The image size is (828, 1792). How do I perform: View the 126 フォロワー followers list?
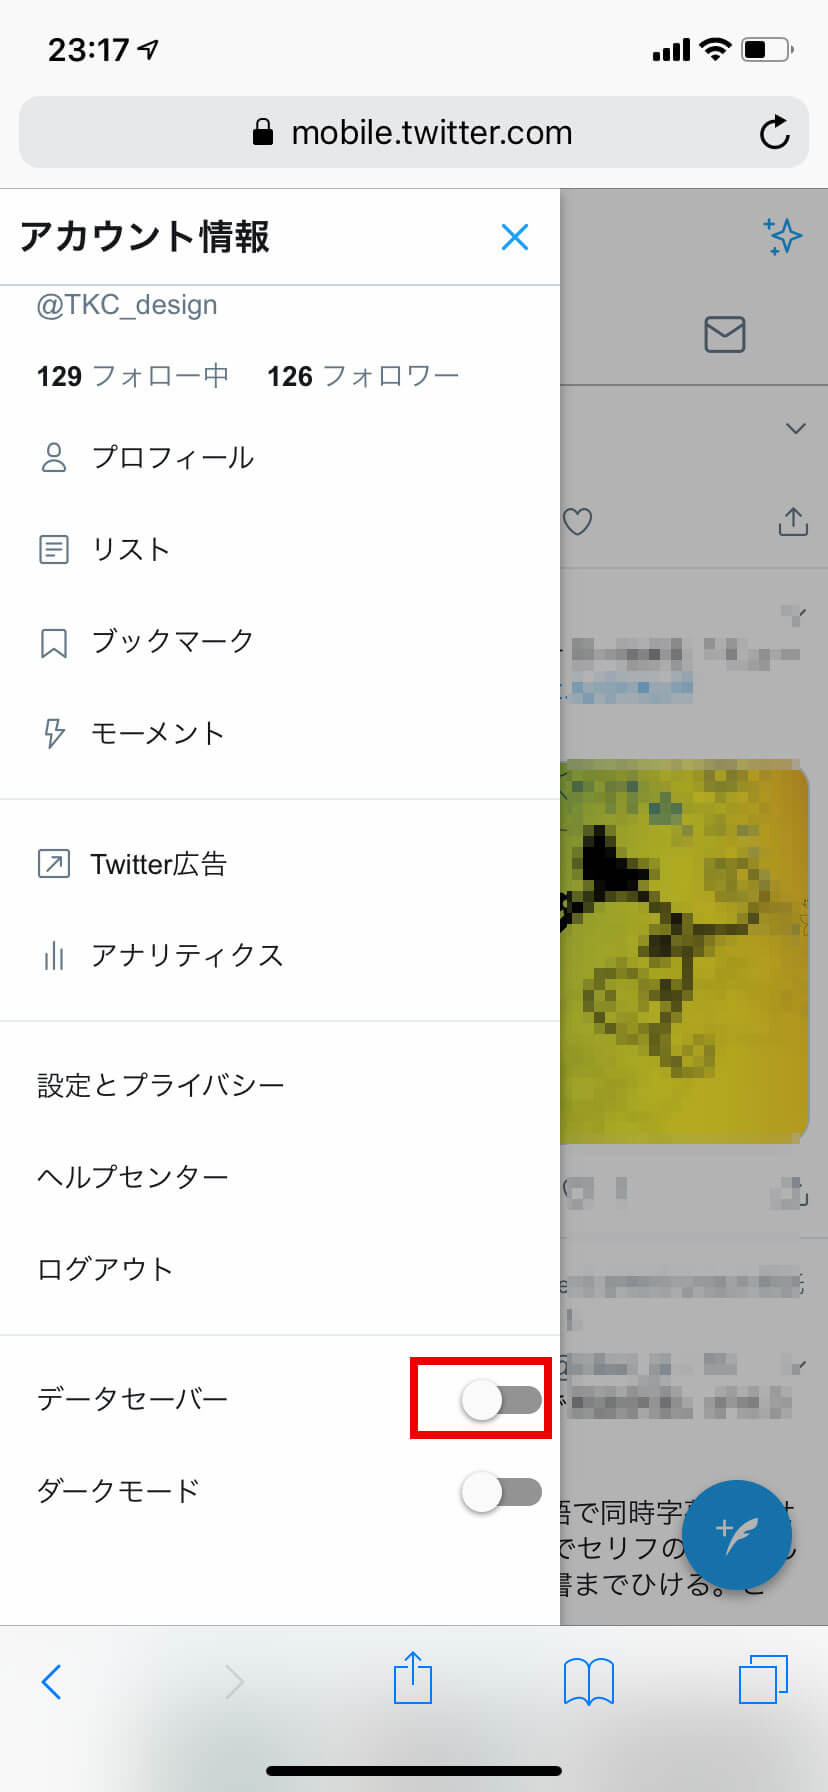(363, 376)
